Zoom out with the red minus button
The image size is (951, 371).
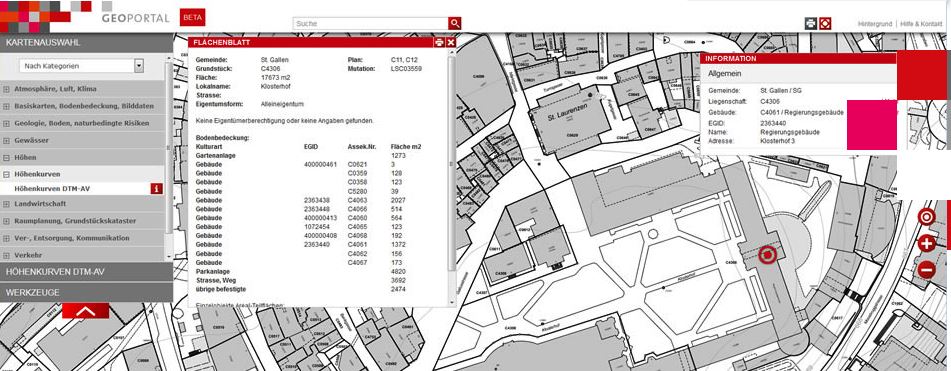click(x=926, y=269)
